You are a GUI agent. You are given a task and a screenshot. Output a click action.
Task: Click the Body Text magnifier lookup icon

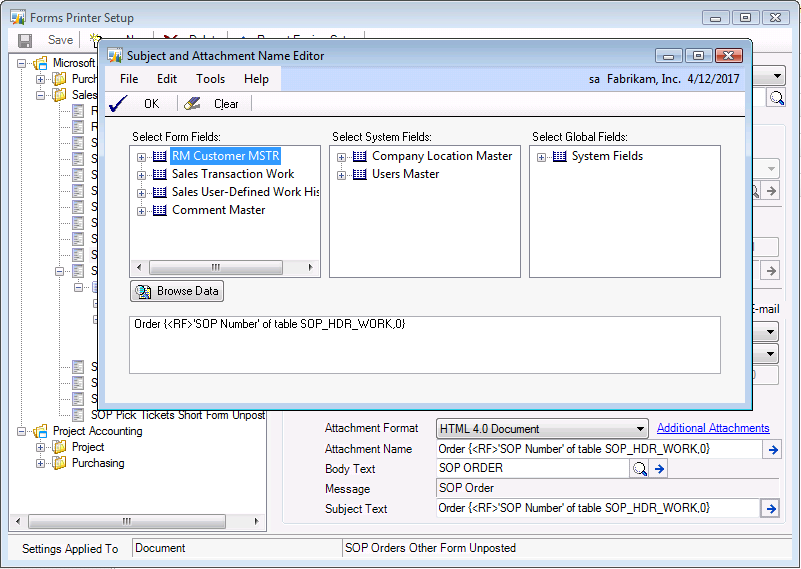click(x=639, y=469)
